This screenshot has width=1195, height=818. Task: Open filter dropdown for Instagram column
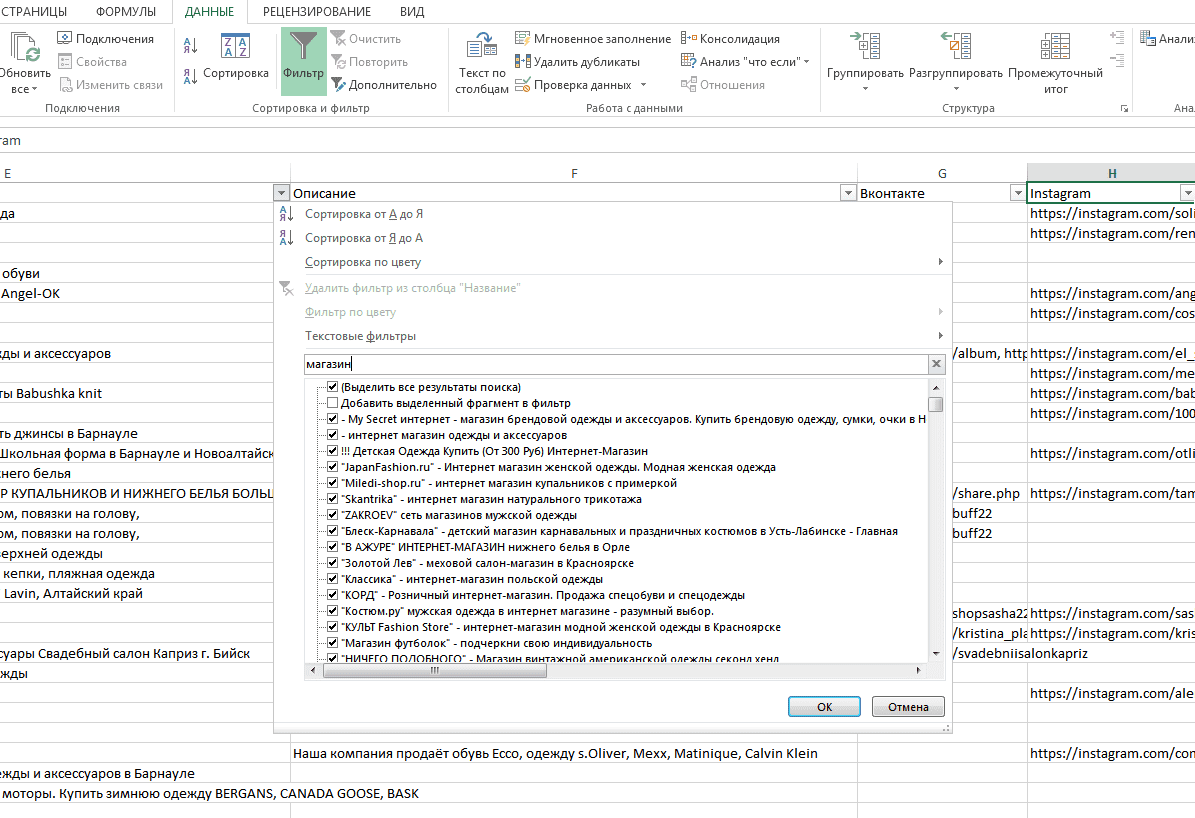[1187, 194]
